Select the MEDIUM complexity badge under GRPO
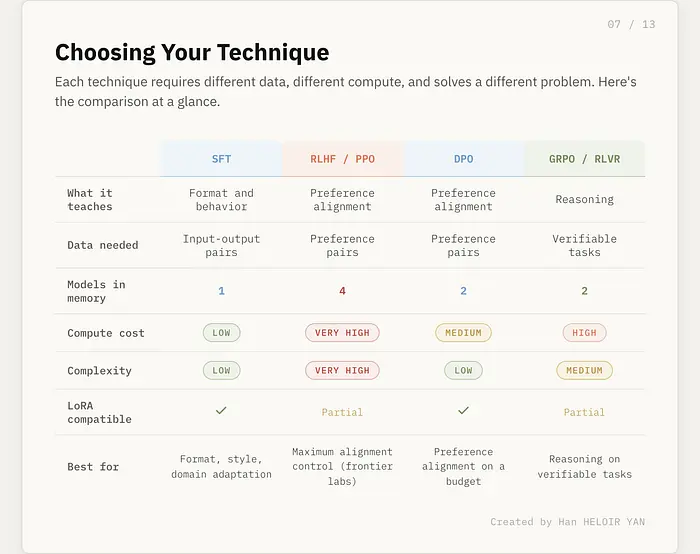This screenshot has height=554, width=700. click(584, 371)
